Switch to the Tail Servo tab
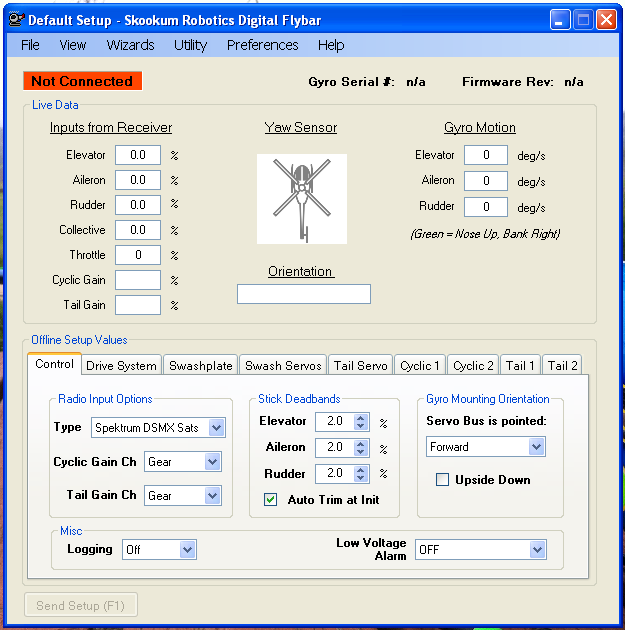This screenshot has width=625, height=630. (x=360, y=366)
